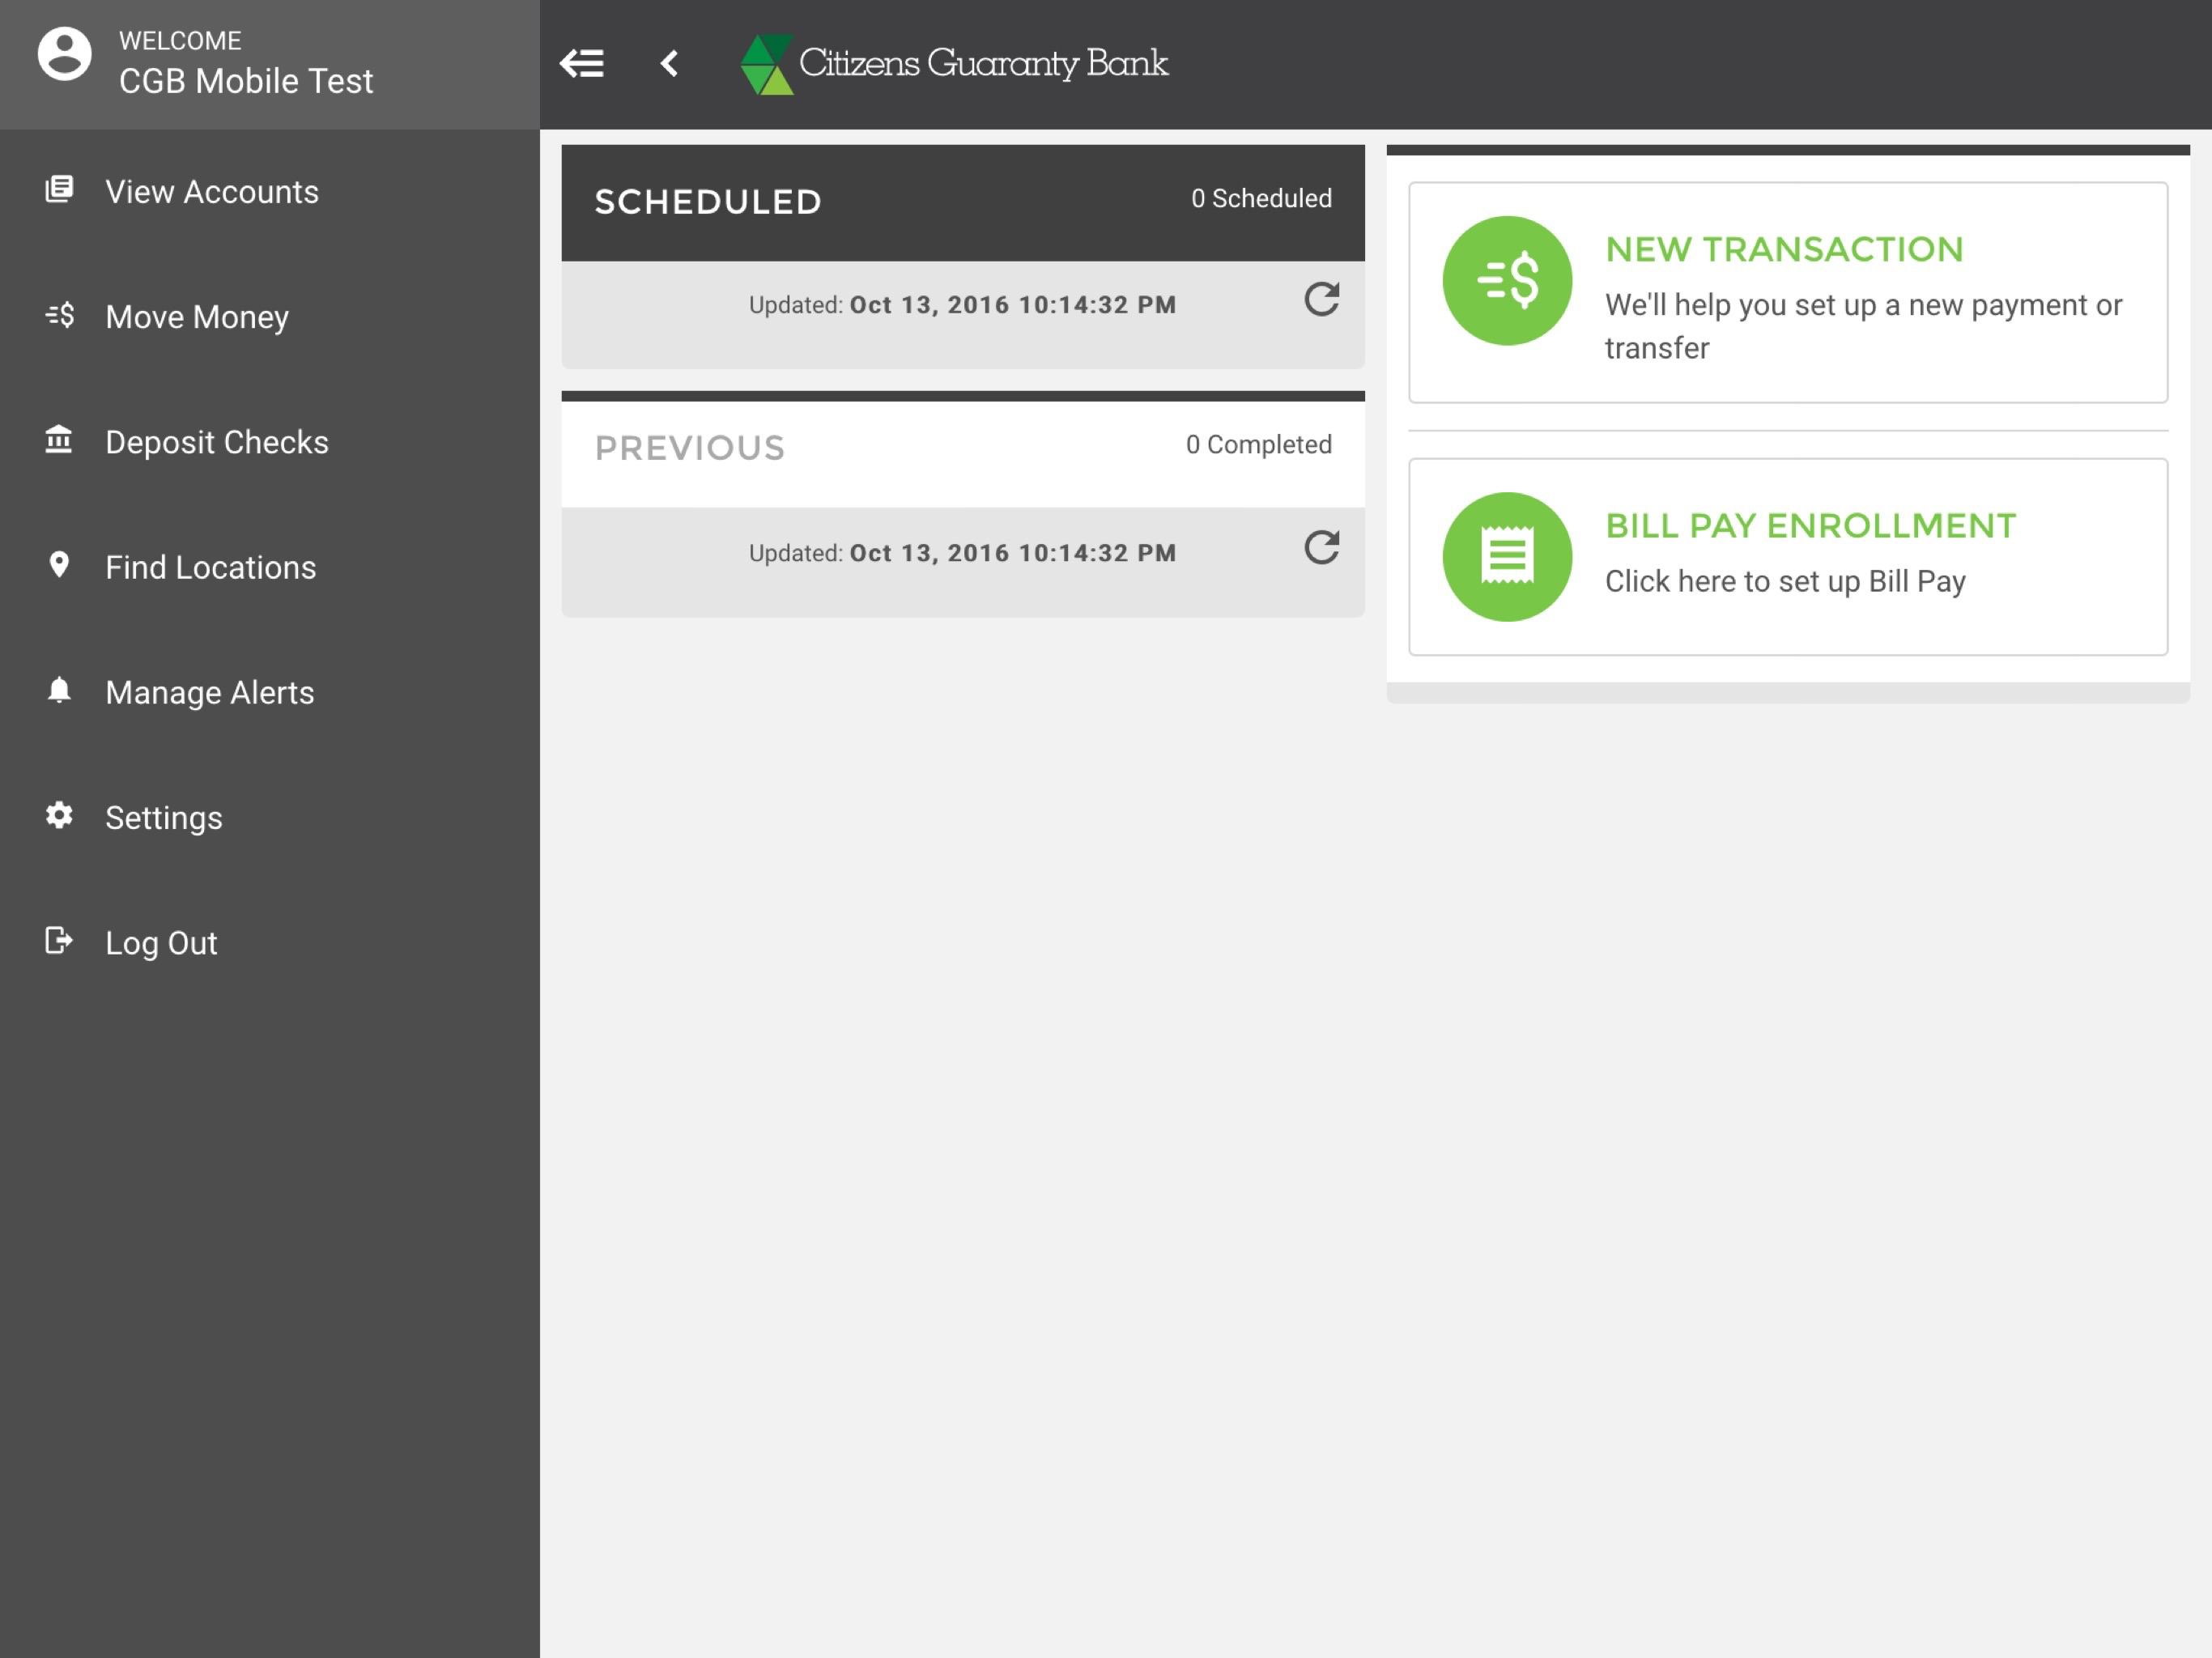Click the Move Money dollar icon
The image size is (2212, 1658).
59,315
